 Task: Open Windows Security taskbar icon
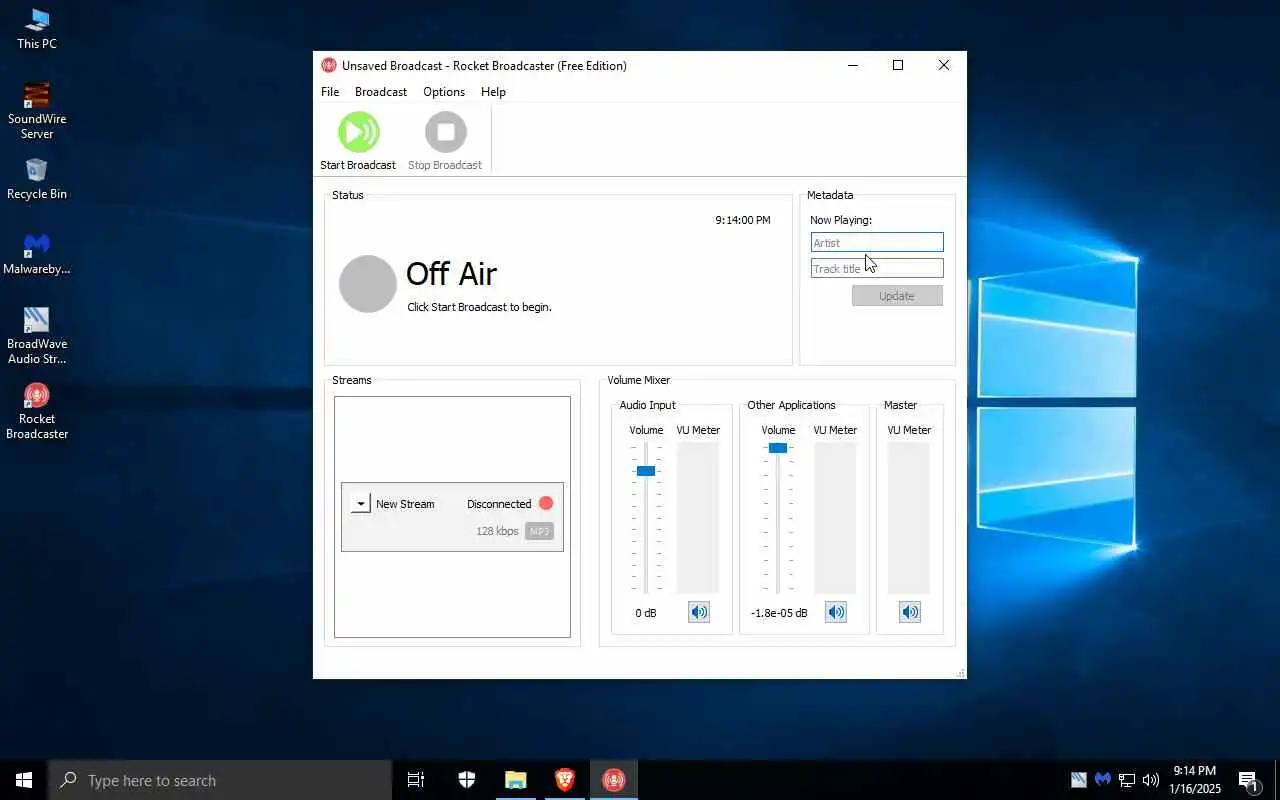pyautogui.click(x=467, y=780)
